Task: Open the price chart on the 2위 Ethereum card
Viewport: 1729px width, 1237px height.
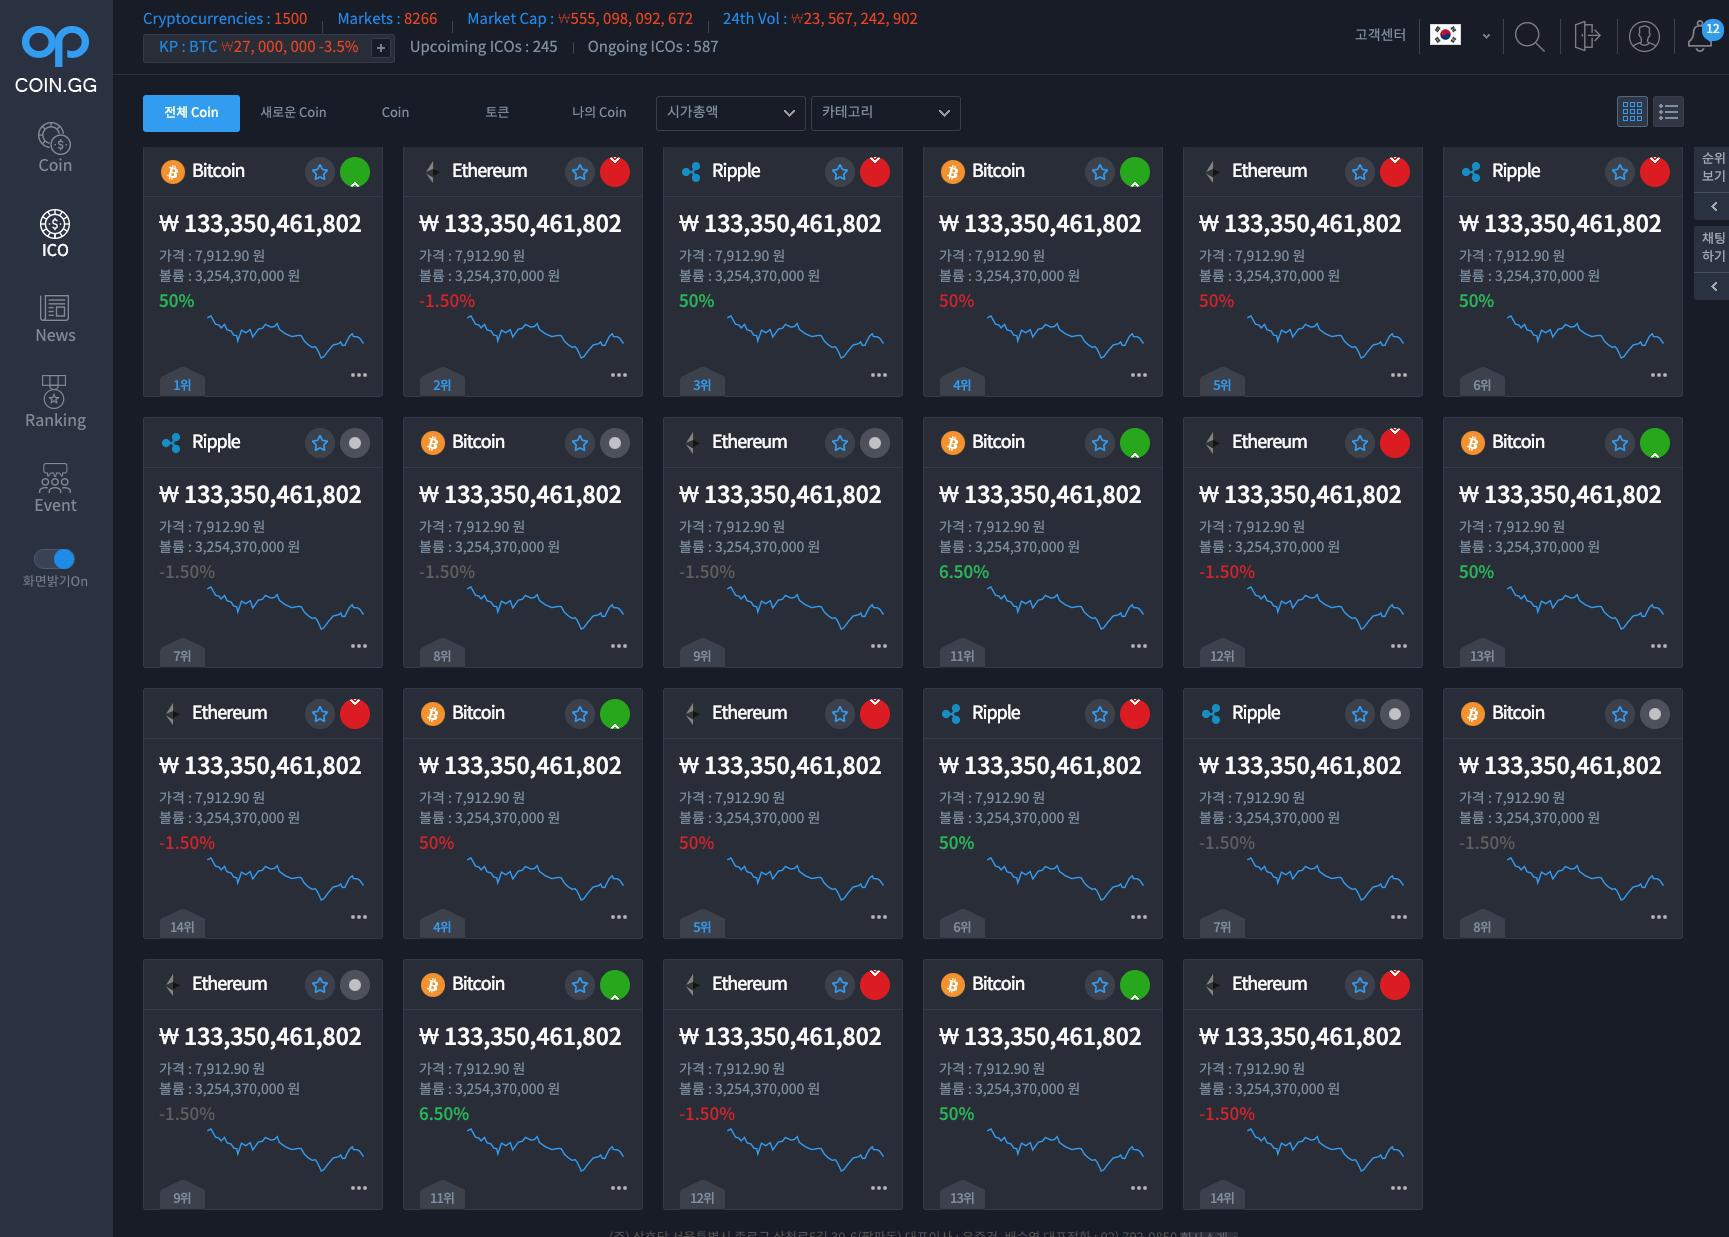Action: point(546,336)
